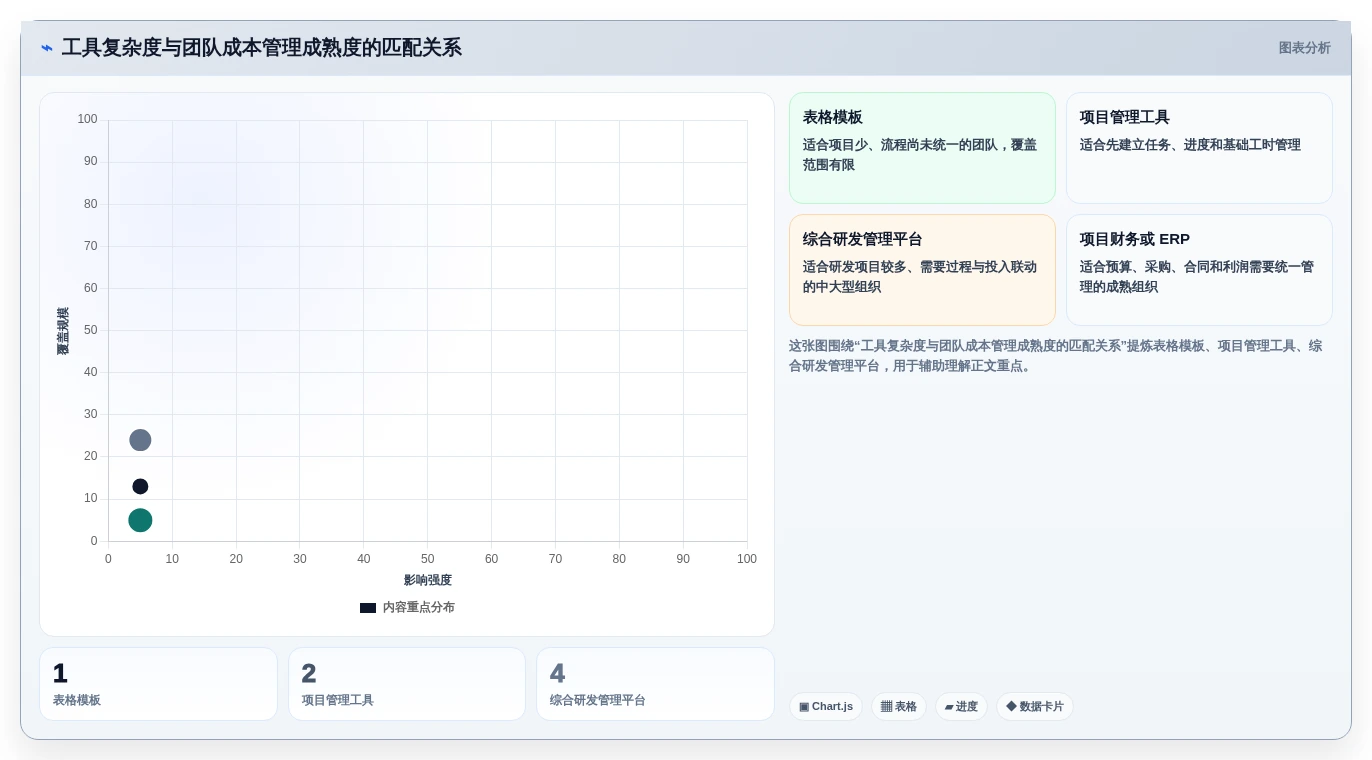Click the text 适合先建立任务、进度和基础工时管理
1372x760 pixels.
1190,145
